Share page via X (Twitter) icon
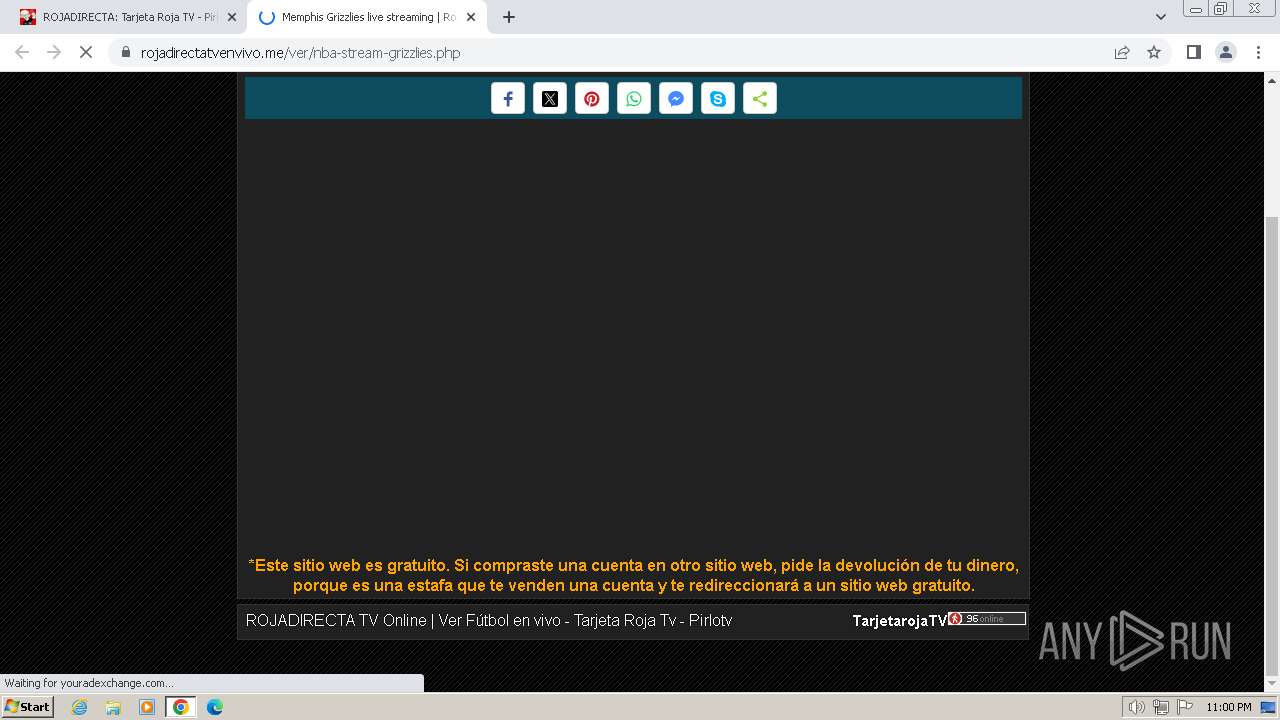1280x720 pixels. click(550, 99)
